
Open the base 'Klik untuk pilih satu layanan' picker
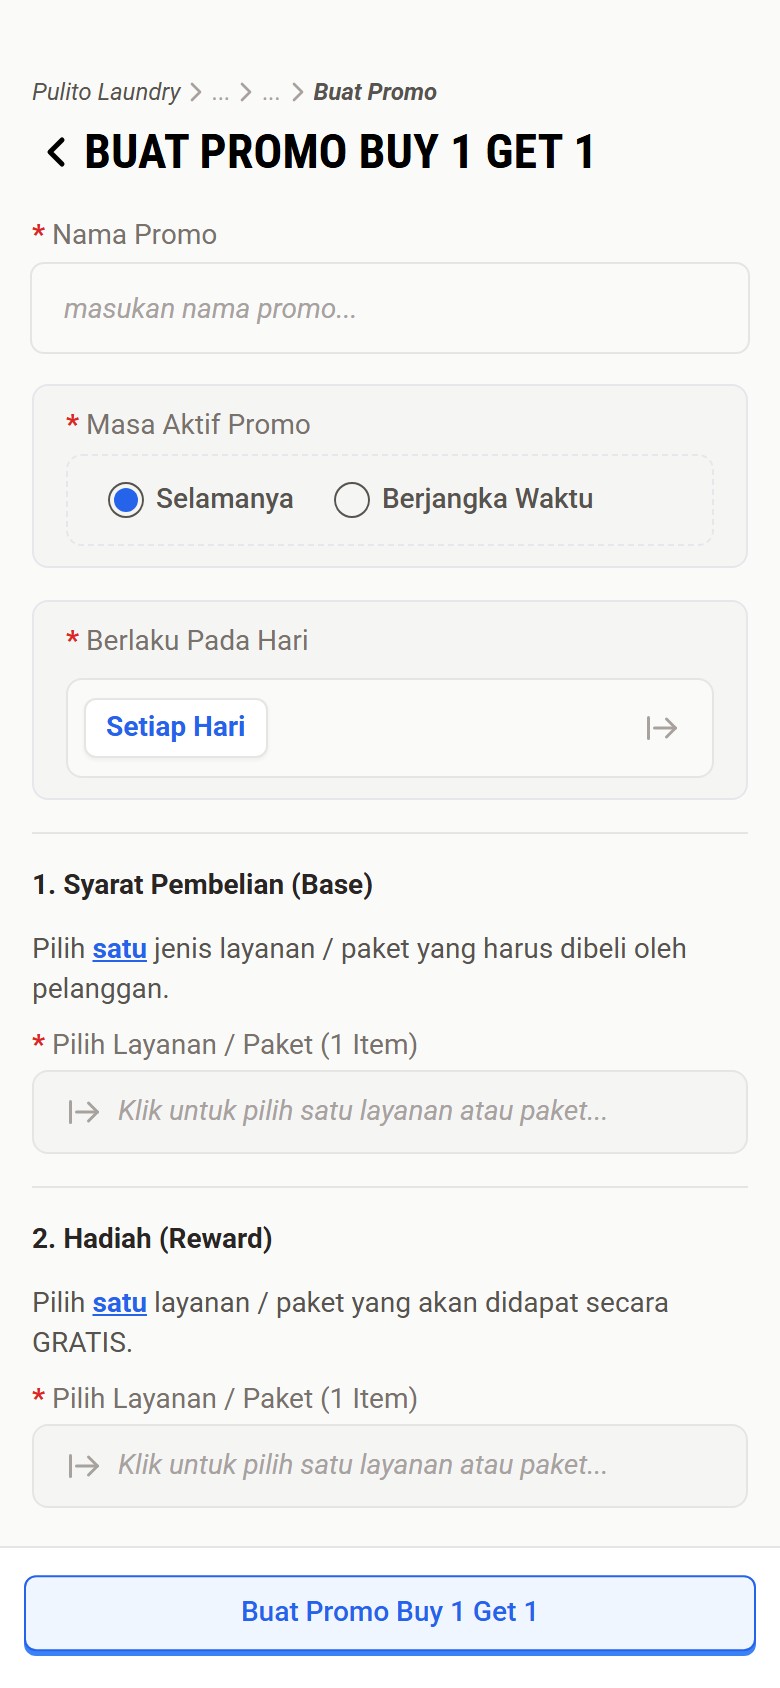point(390,1111)
